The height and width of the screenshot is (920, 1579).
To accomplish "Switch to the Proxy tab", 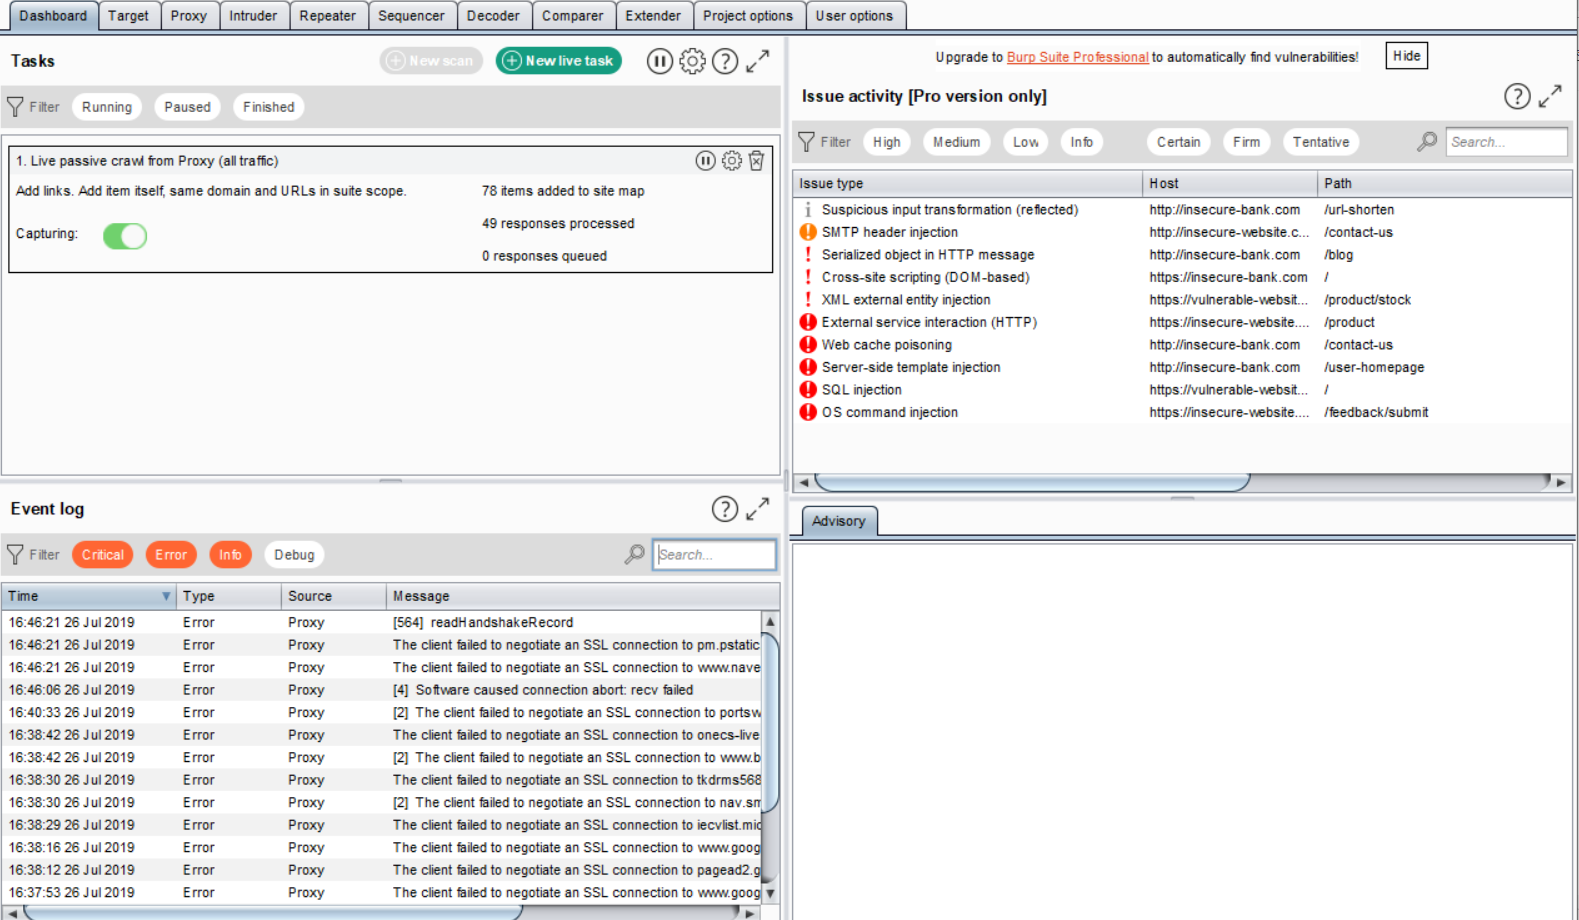I will pyautogui.click(x=189, y=16).
